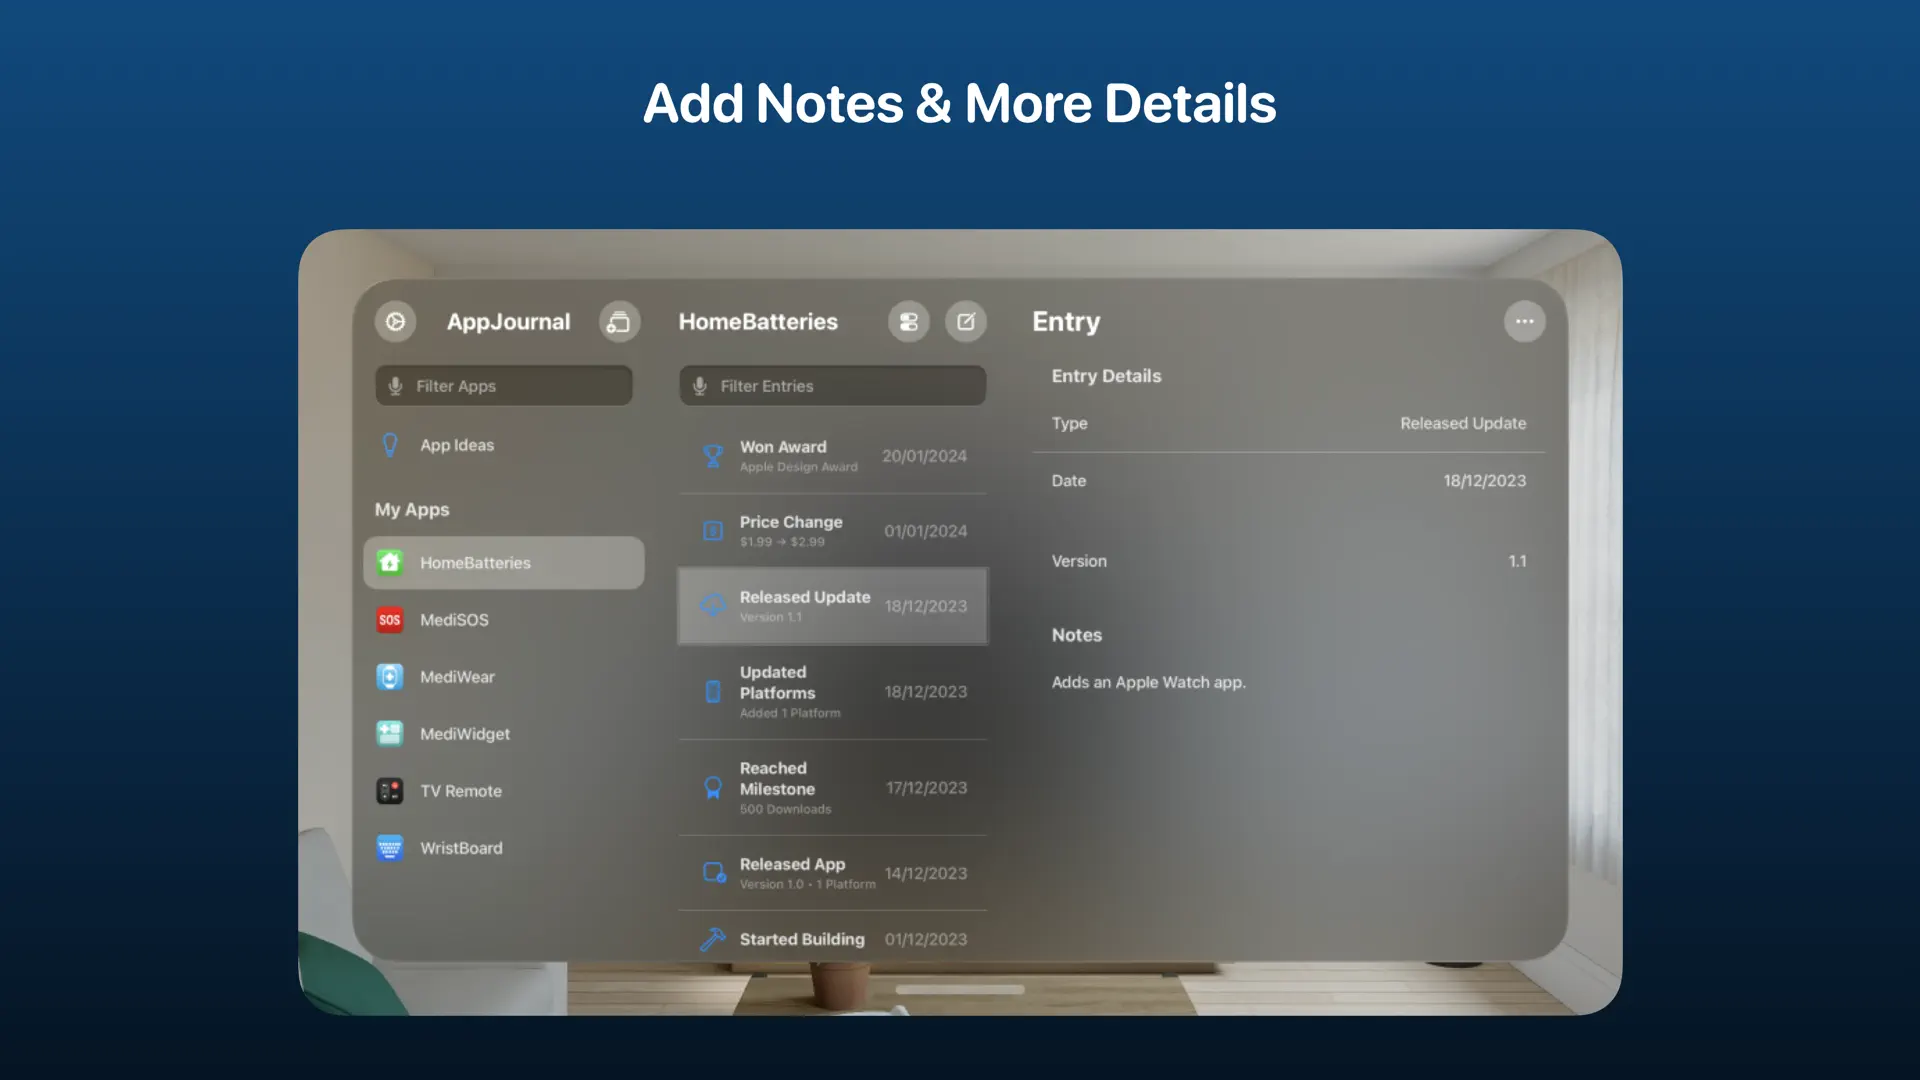The image size is (1920, 1080).
Task: Open the Price Change entry
Action: 833,530
